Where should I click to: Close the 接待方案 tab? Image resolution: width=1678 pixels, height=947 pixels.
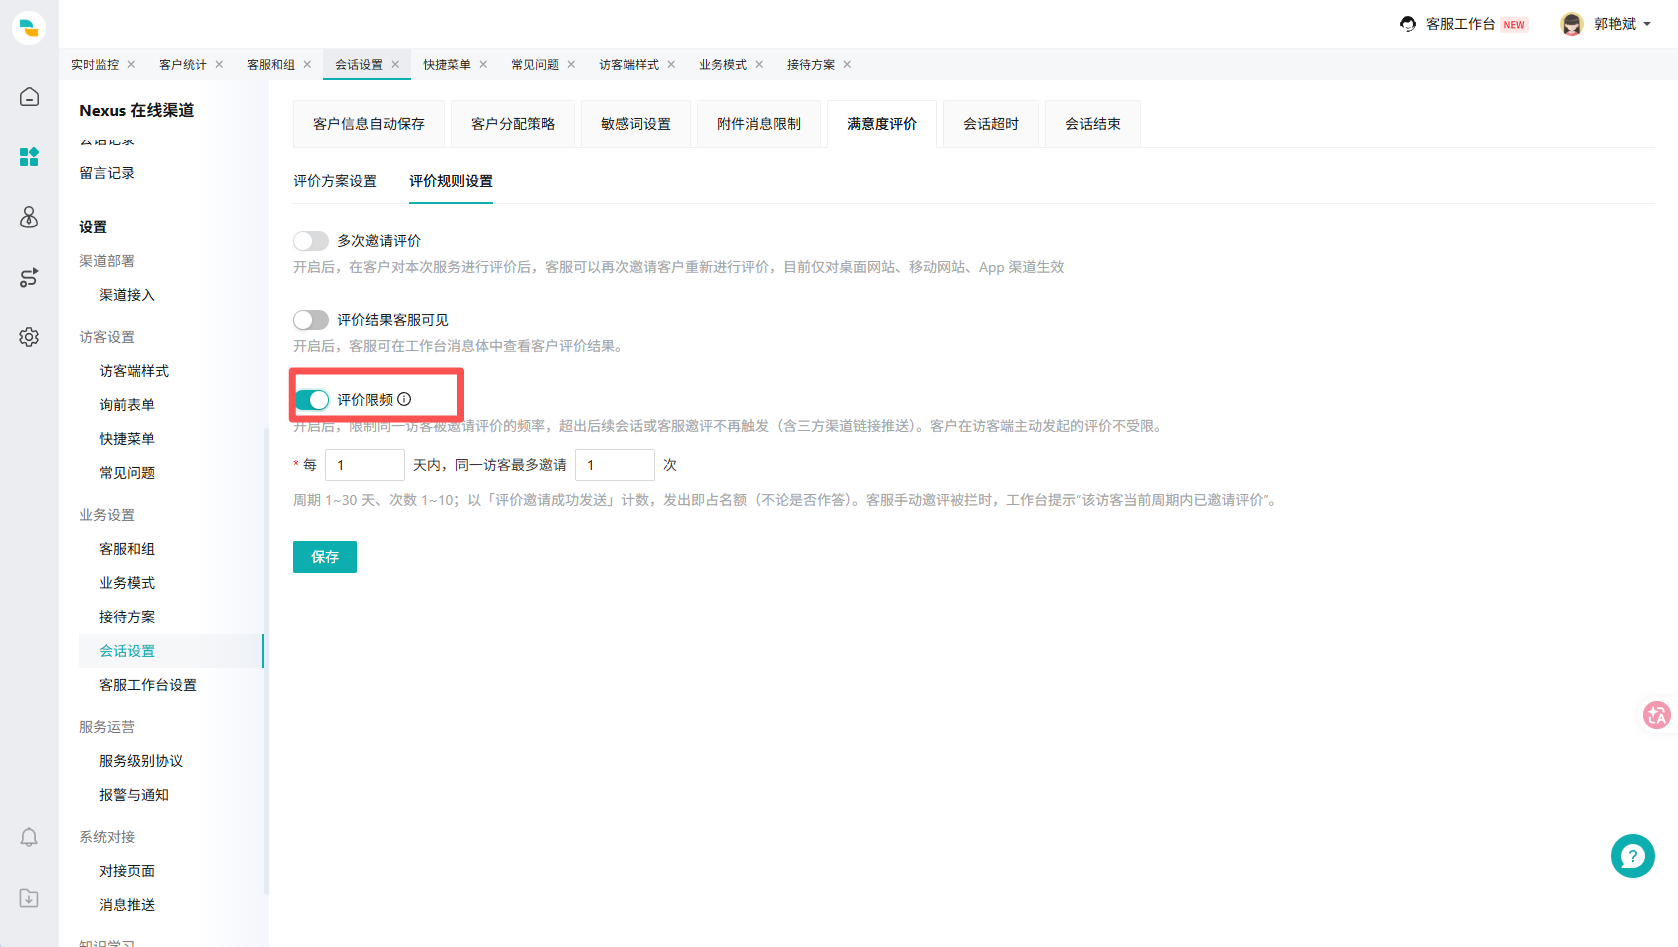pos(847,64)
